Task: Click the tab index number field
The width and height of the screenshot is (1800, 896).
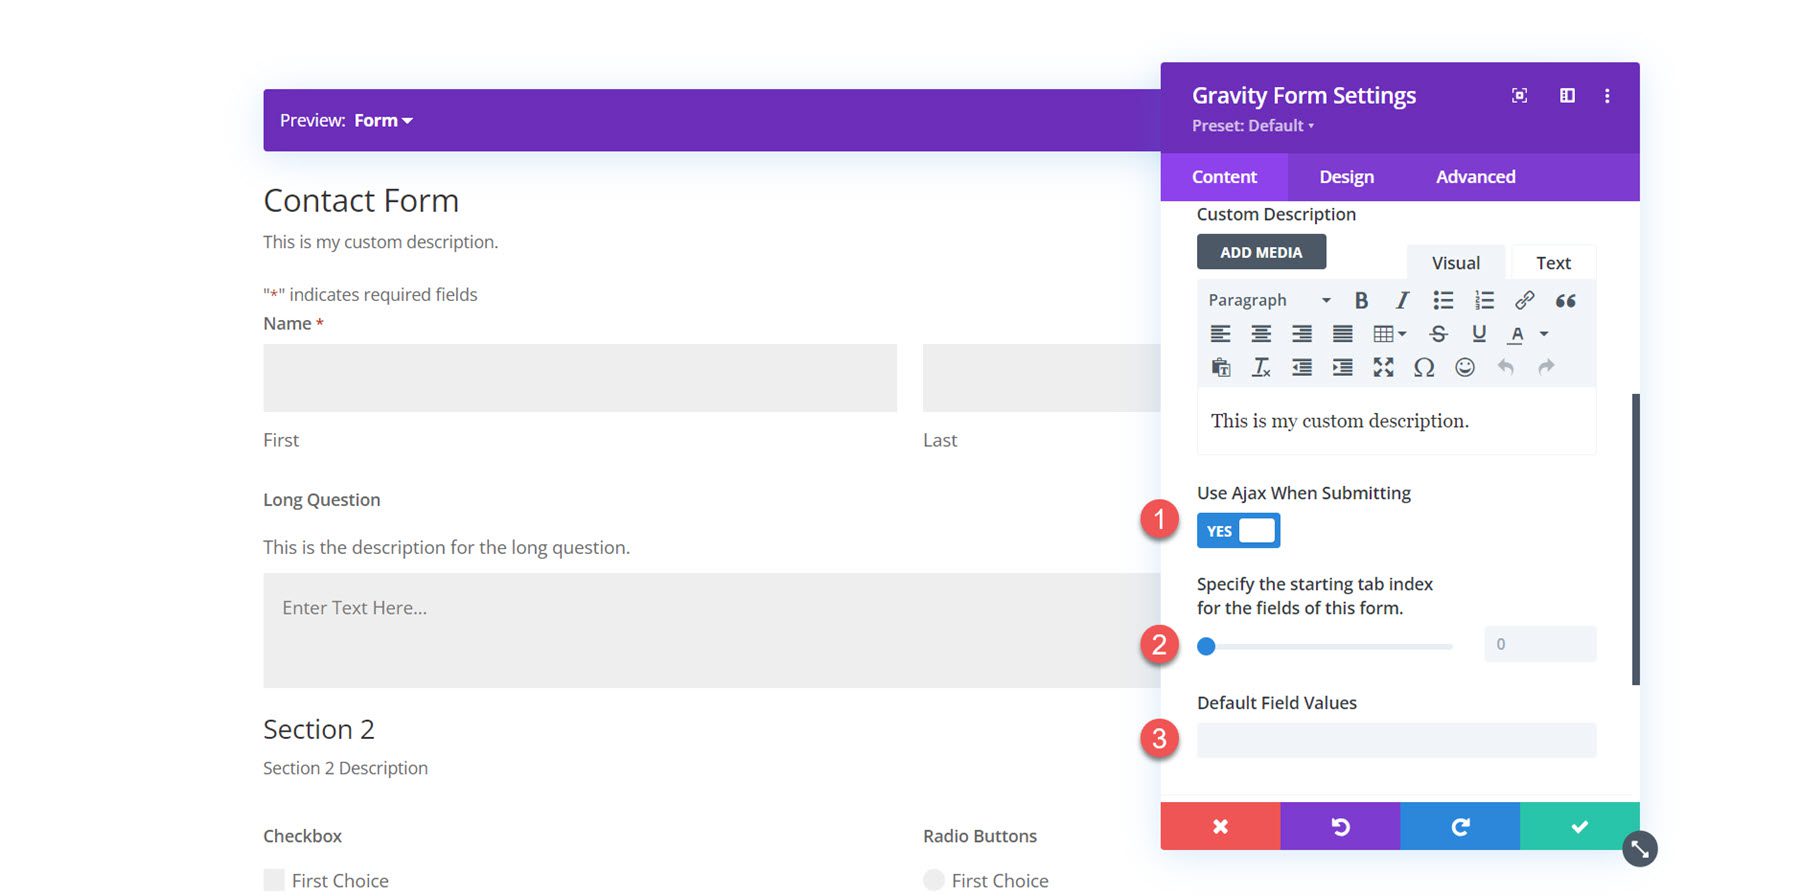Action: [1540, 644]
